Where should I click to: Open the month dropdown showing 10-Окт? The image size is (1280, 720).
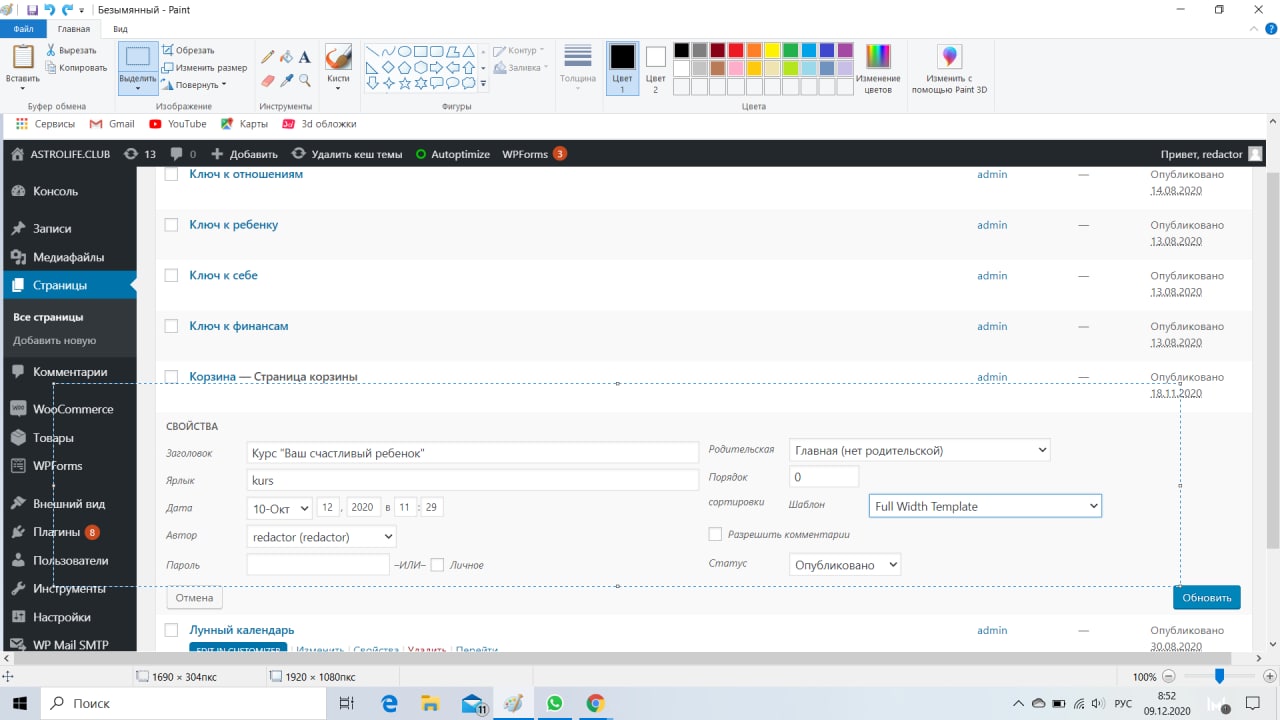(x=279, y=508)
